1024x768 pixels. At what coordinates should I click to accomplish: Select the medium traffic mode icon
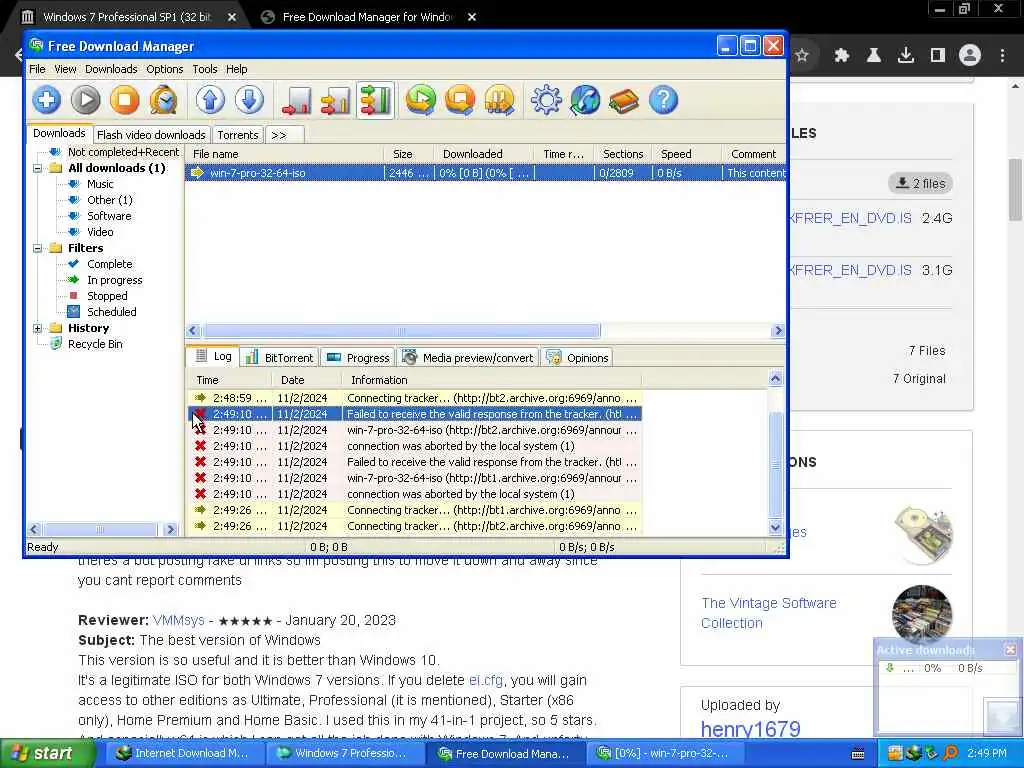click(335, 101)
